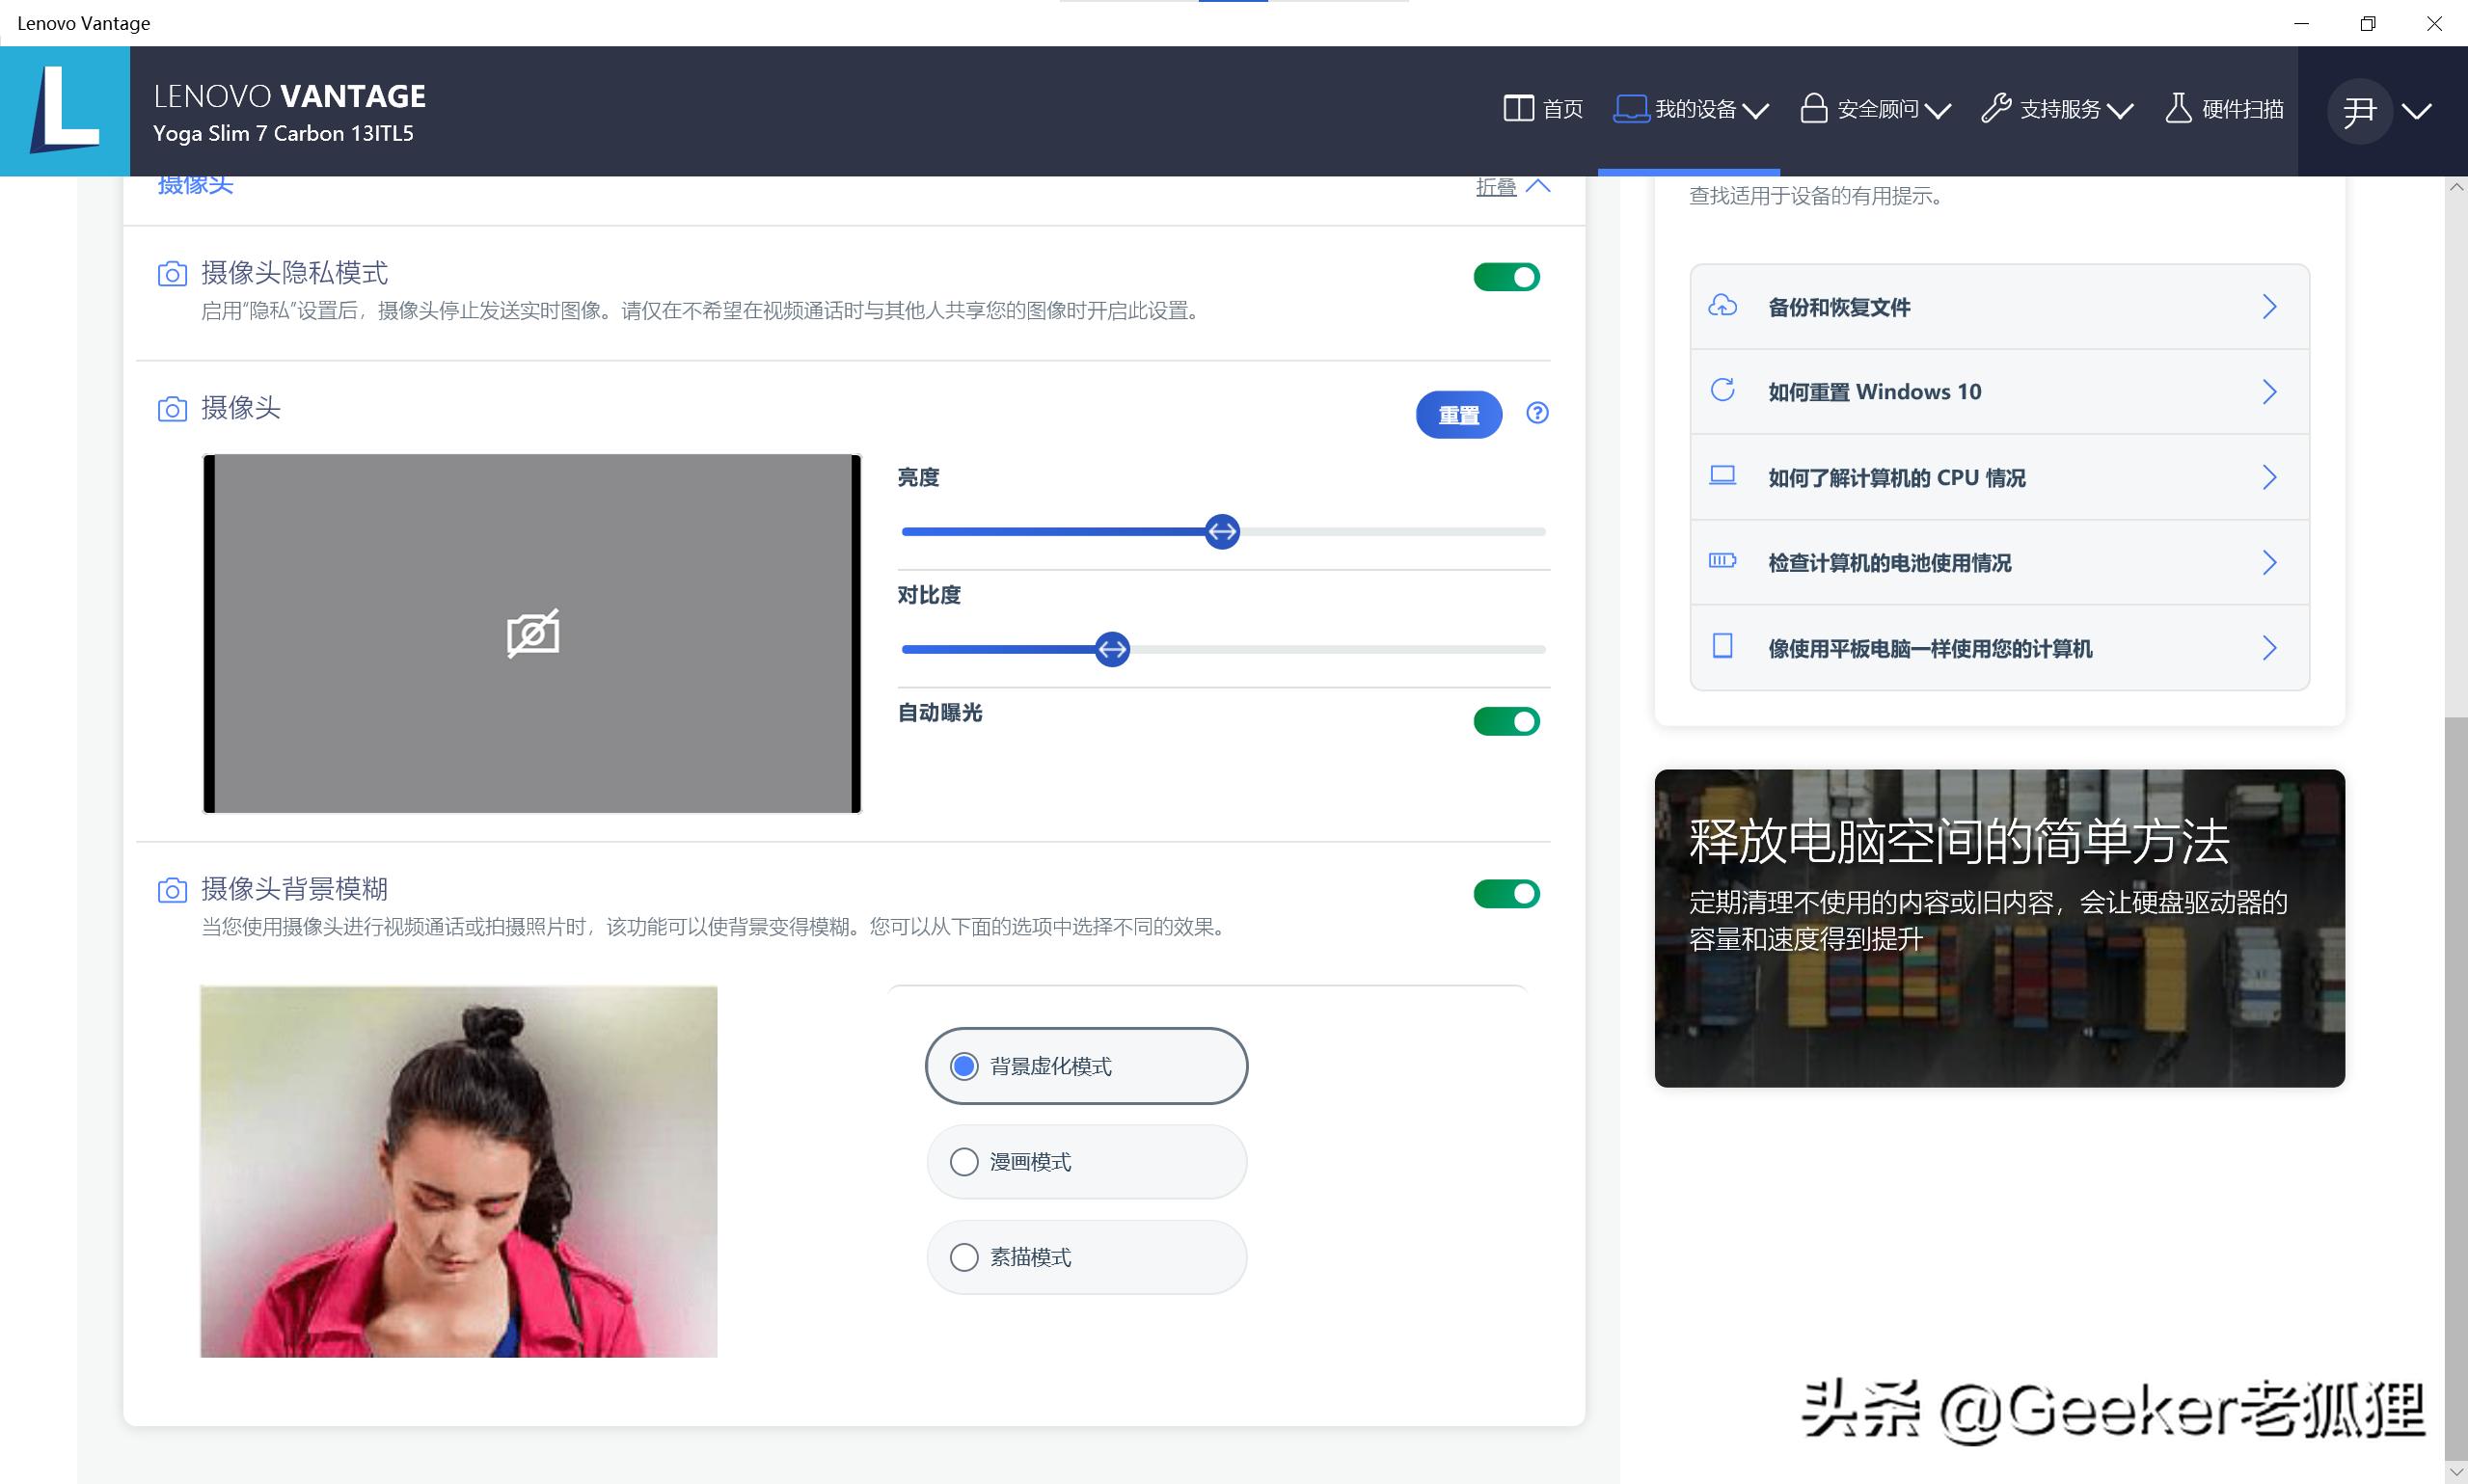This screenshot has height=1484, width=2468.
Task: Open the user account dropdown arrow
Action: pos(2417,112)
